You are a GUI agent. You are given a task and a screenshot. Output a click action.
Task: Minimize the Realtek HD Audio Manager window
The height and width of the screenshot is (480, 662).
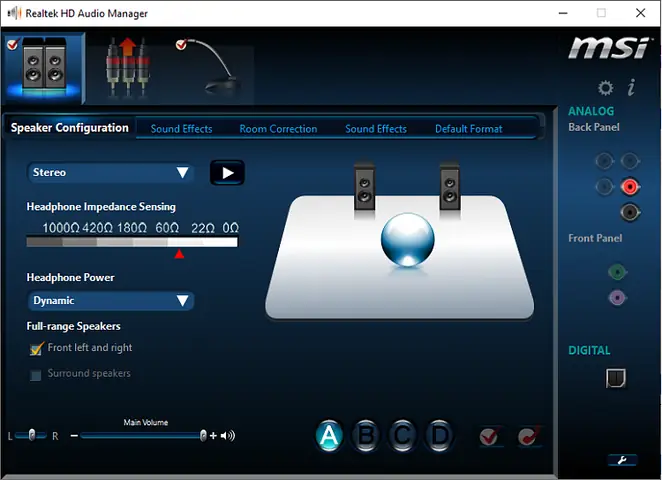[563, 13]
